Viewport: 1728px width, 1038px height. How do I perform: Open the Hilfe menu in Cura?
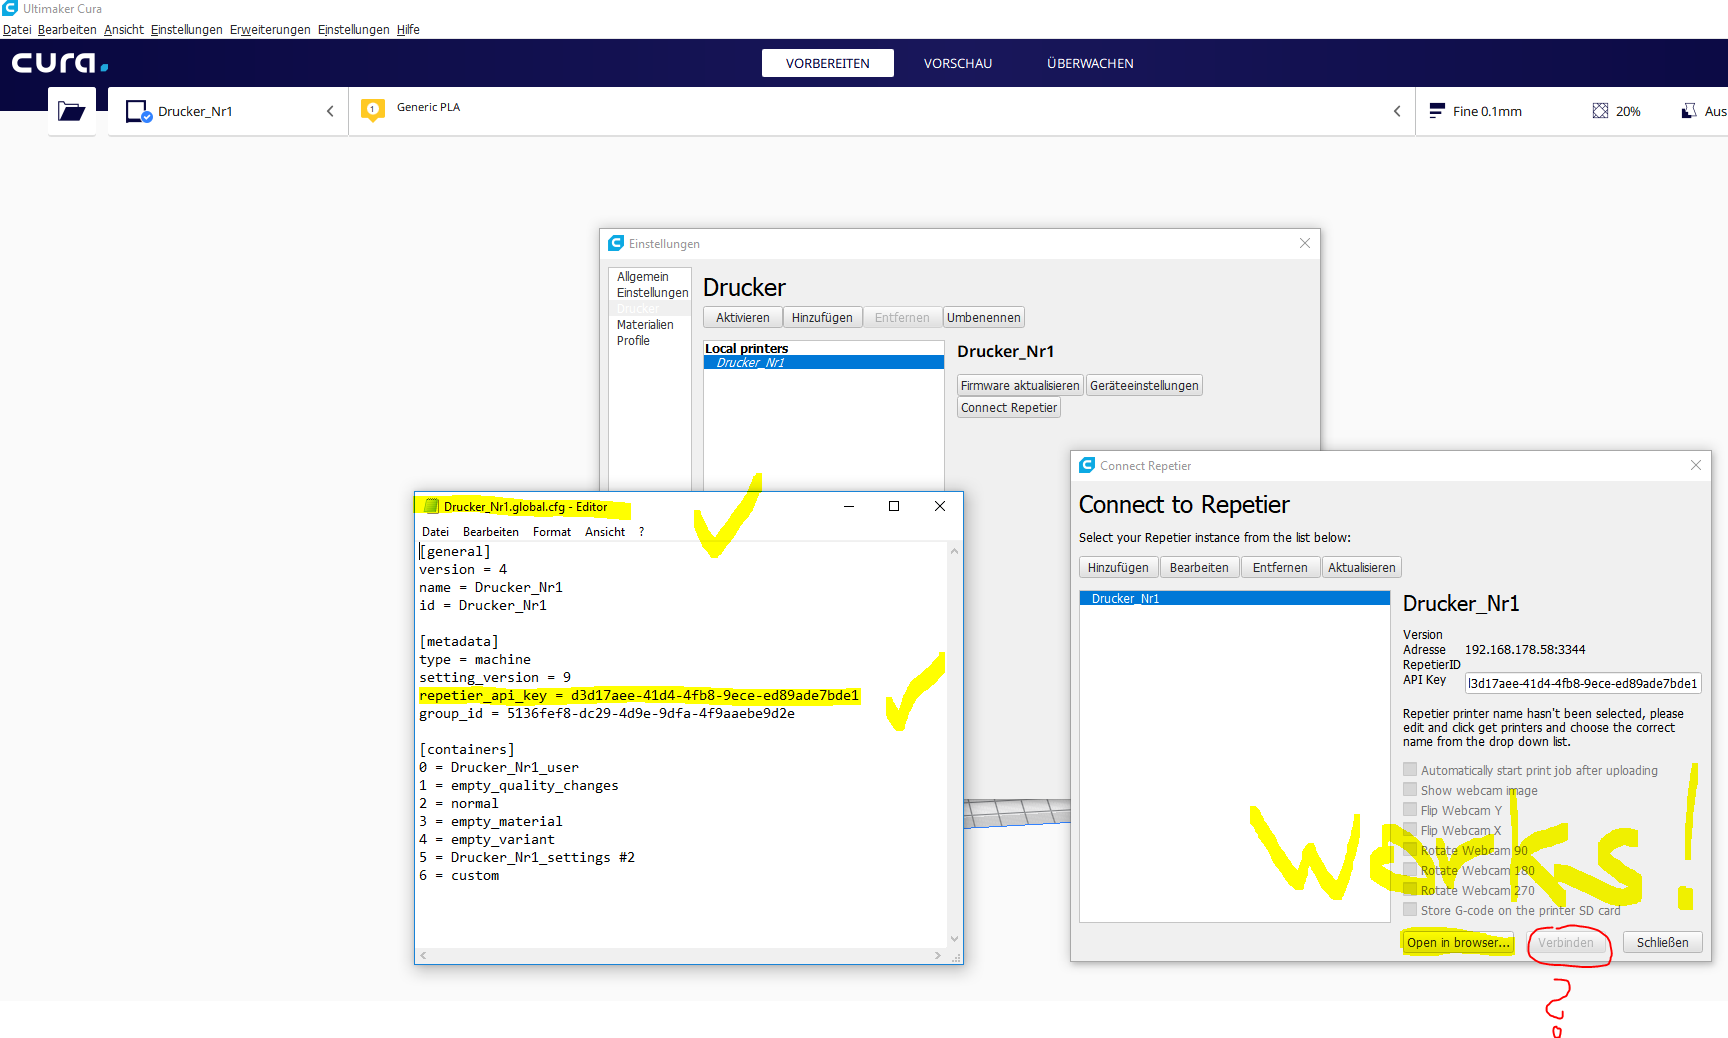point(408,29)
